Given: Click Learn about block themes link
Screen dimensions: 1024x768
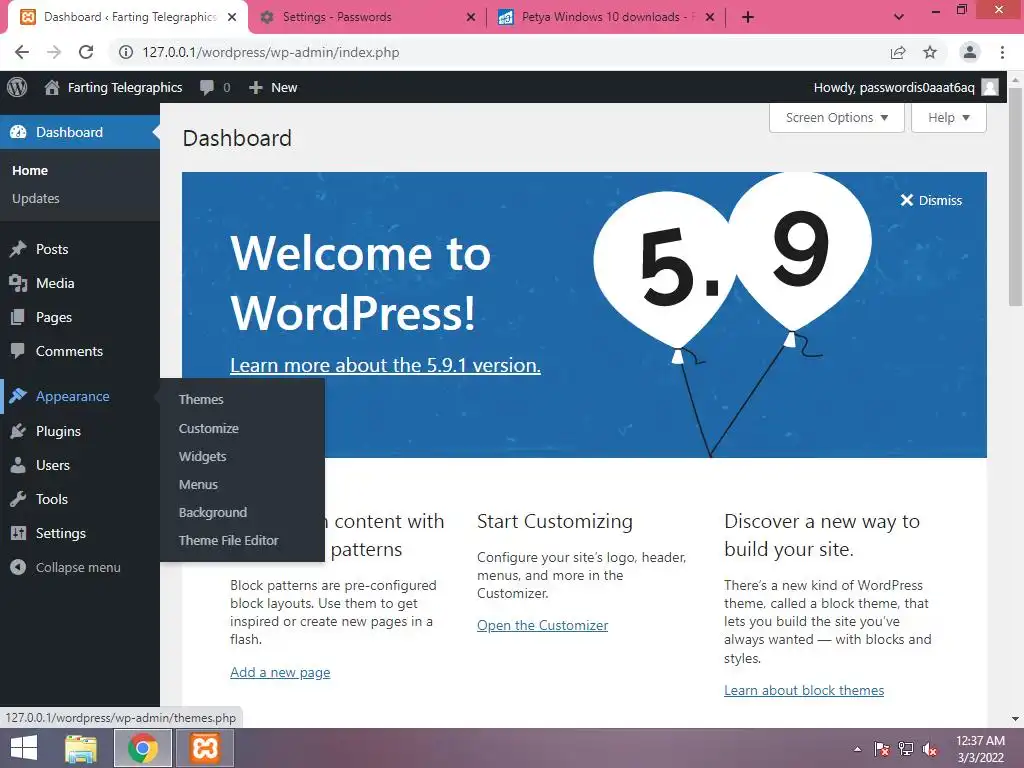Looking at the screenshot, I should click(x=804, y=690).
